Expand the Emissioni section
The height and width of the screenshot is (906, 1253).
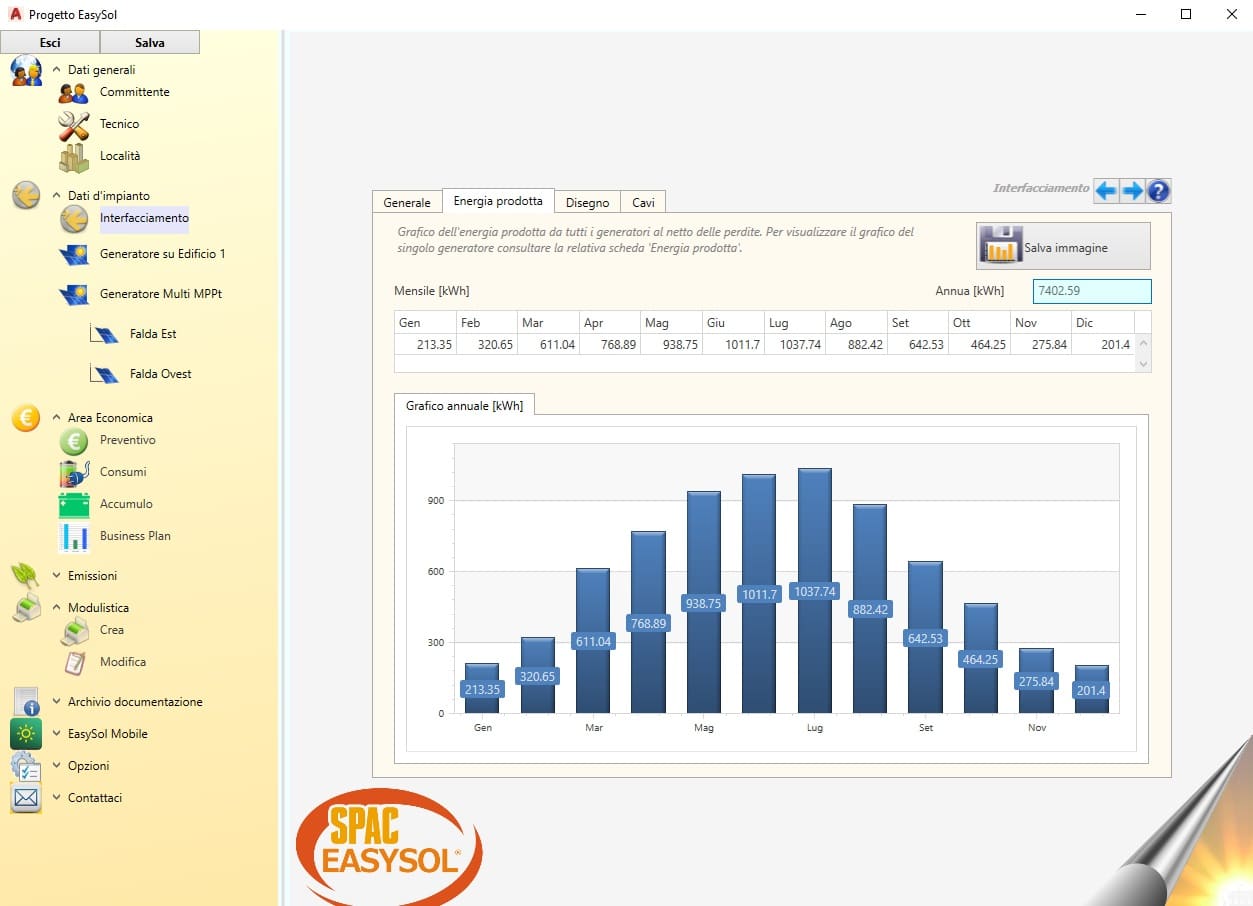pyautogui.click(x=57, y=576)
